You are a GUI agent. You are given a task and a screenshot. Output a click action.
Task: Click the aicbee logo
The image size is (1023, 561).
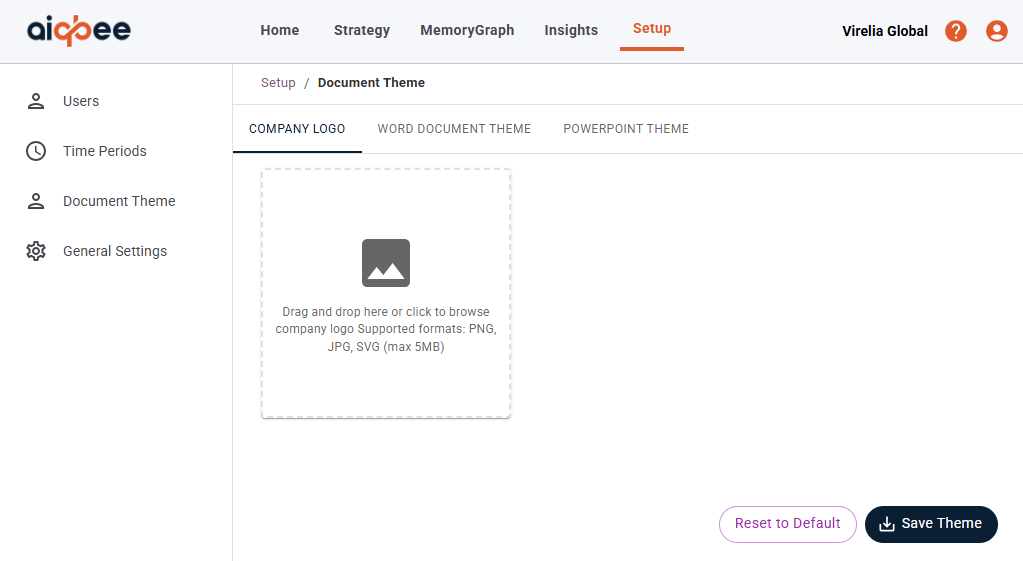(79, 30)
